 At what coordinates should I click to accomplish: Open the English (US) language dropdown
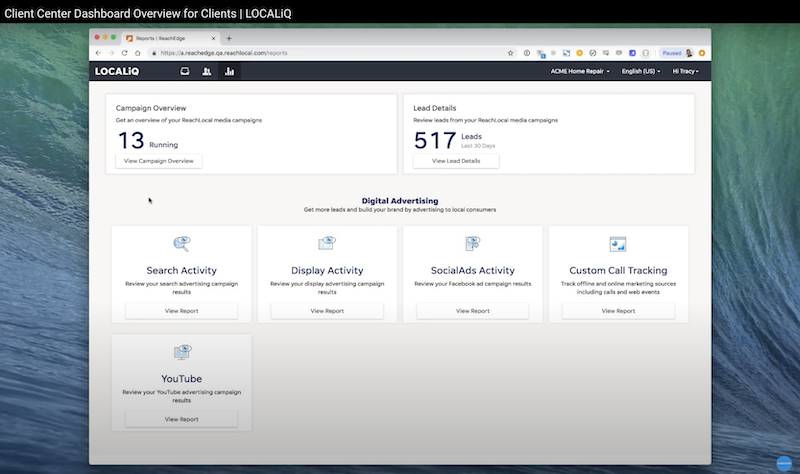point(641,71)
